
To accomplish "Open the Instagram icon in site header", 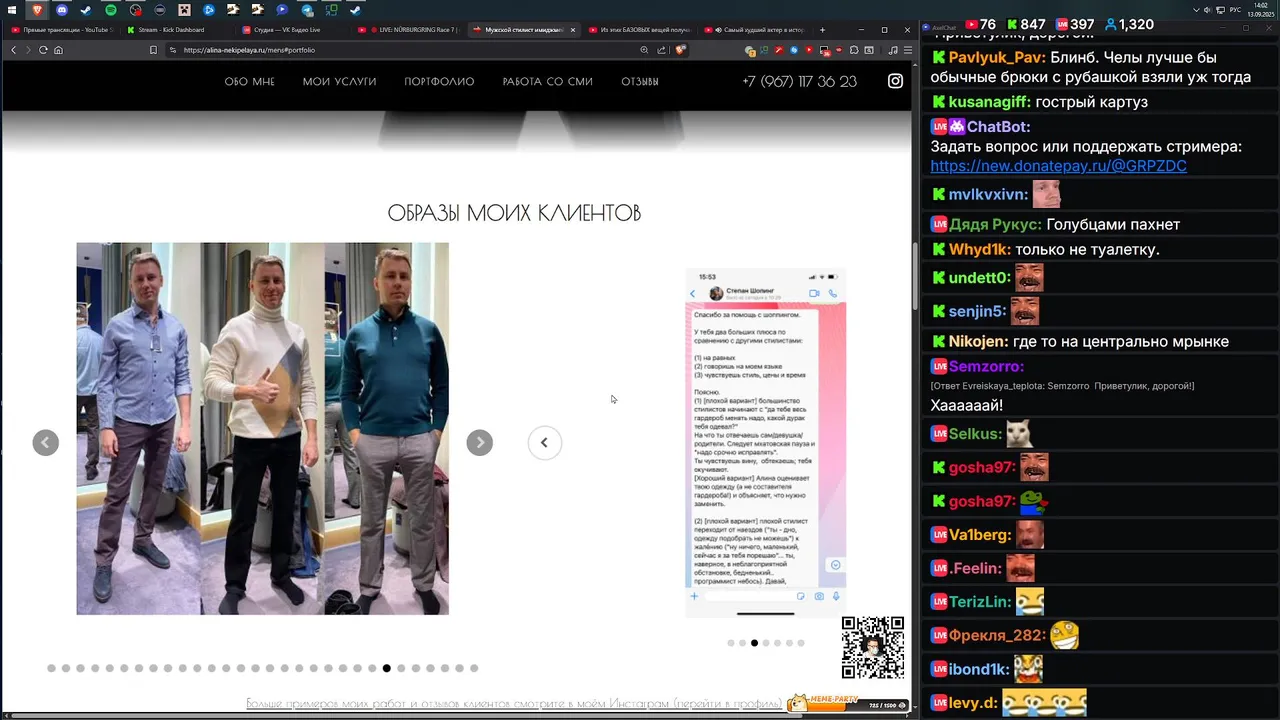I will tap(896, 82).
